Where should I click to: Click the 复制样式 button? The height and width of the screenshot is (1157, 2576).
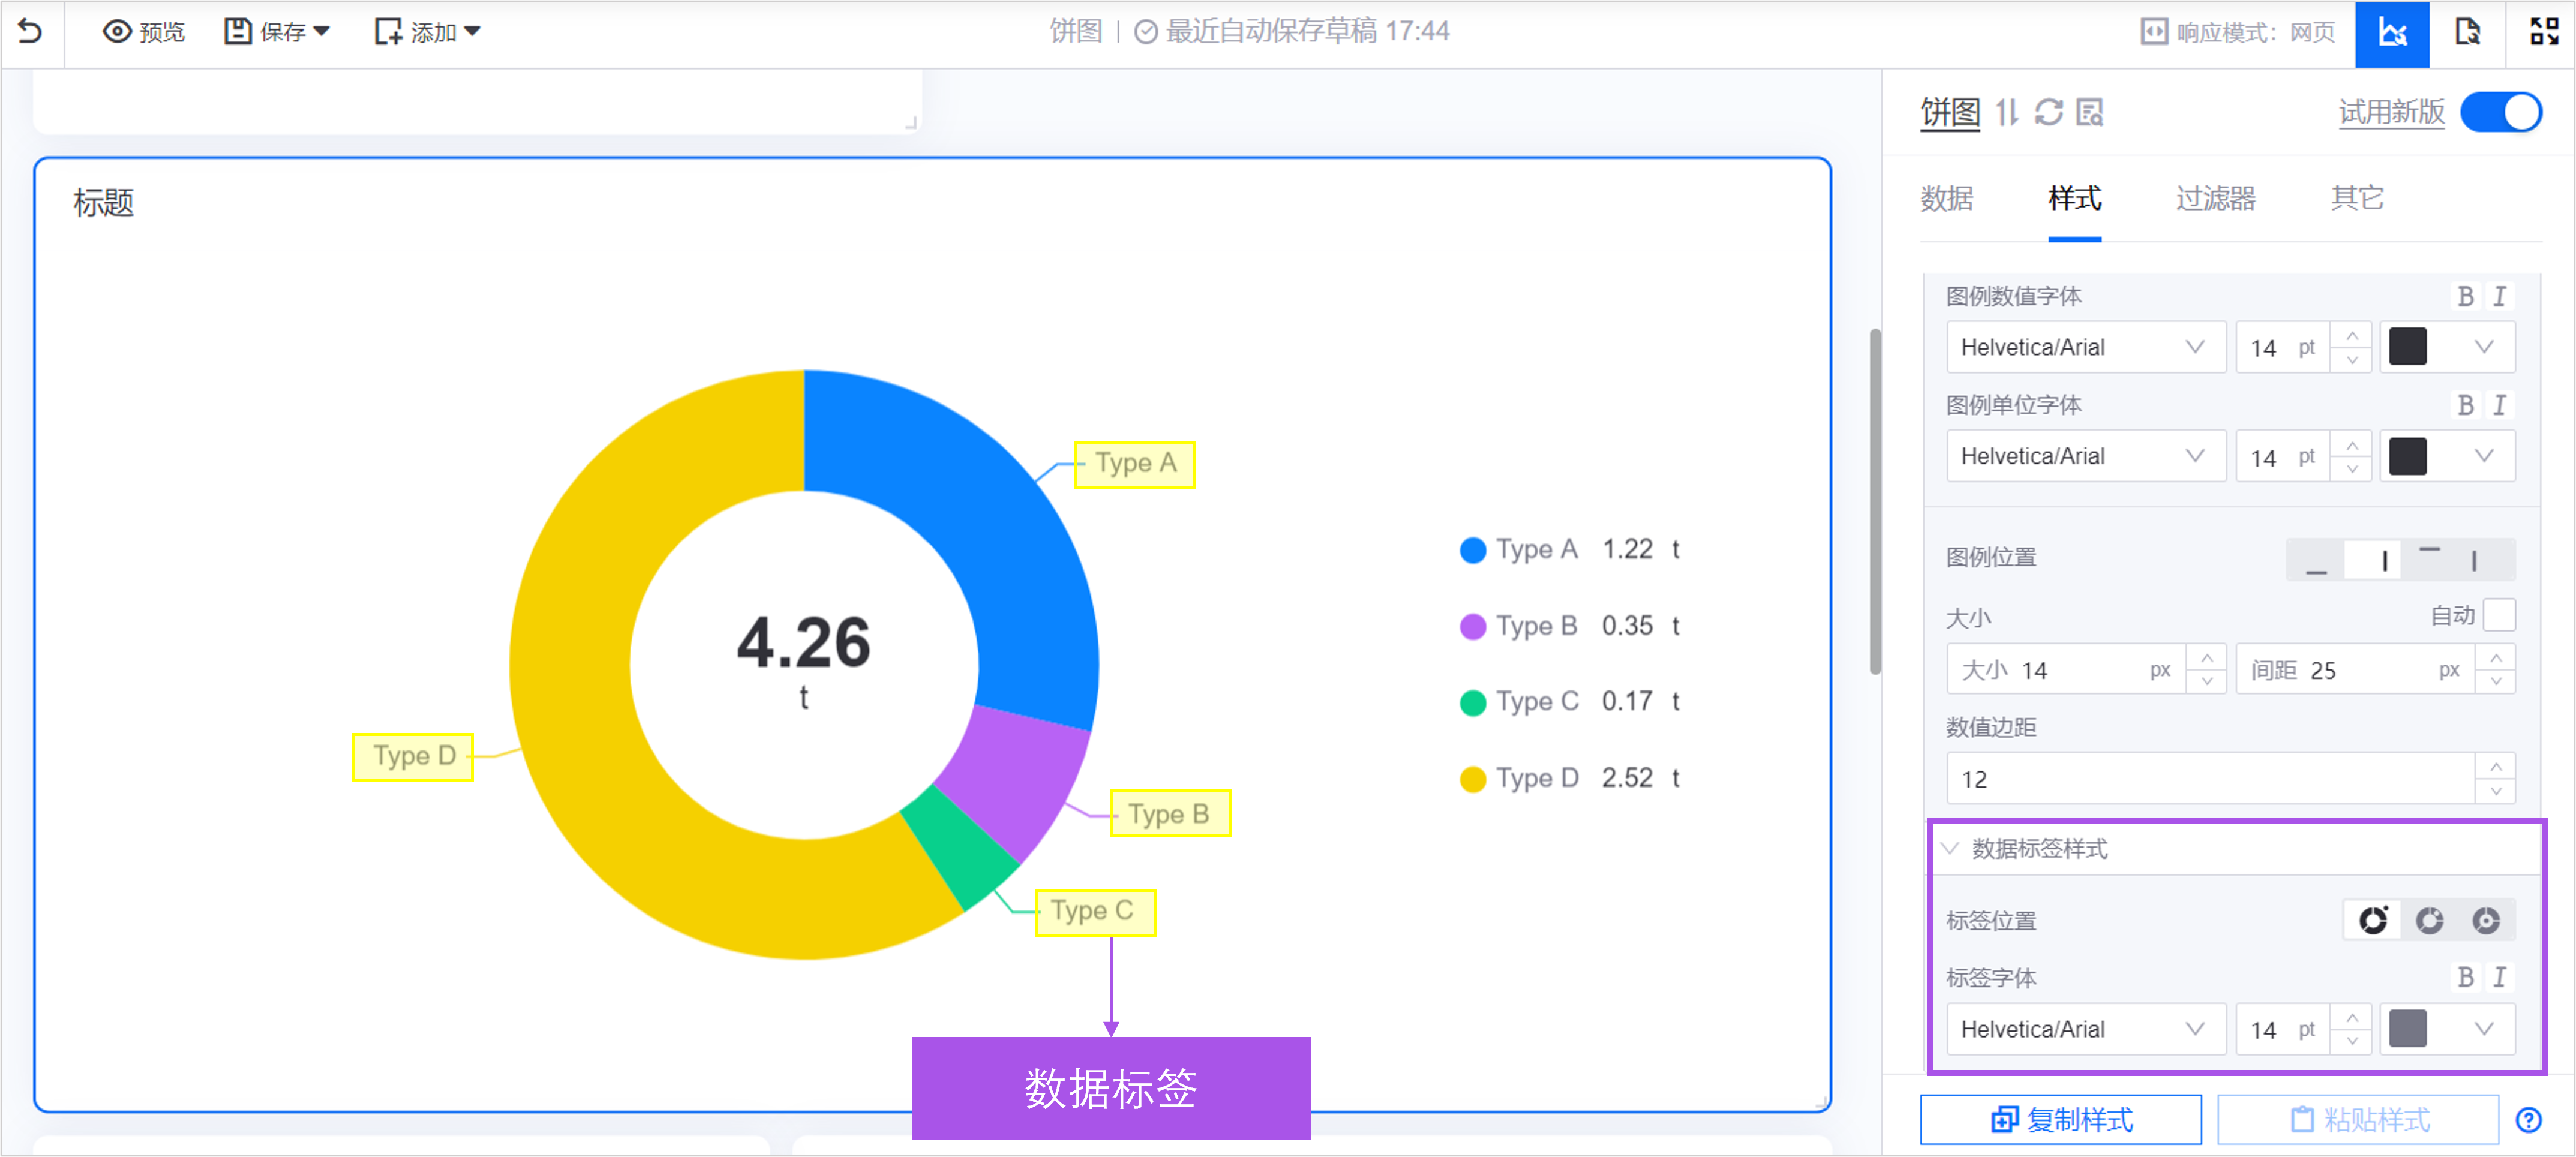tap(2060, 1120)
